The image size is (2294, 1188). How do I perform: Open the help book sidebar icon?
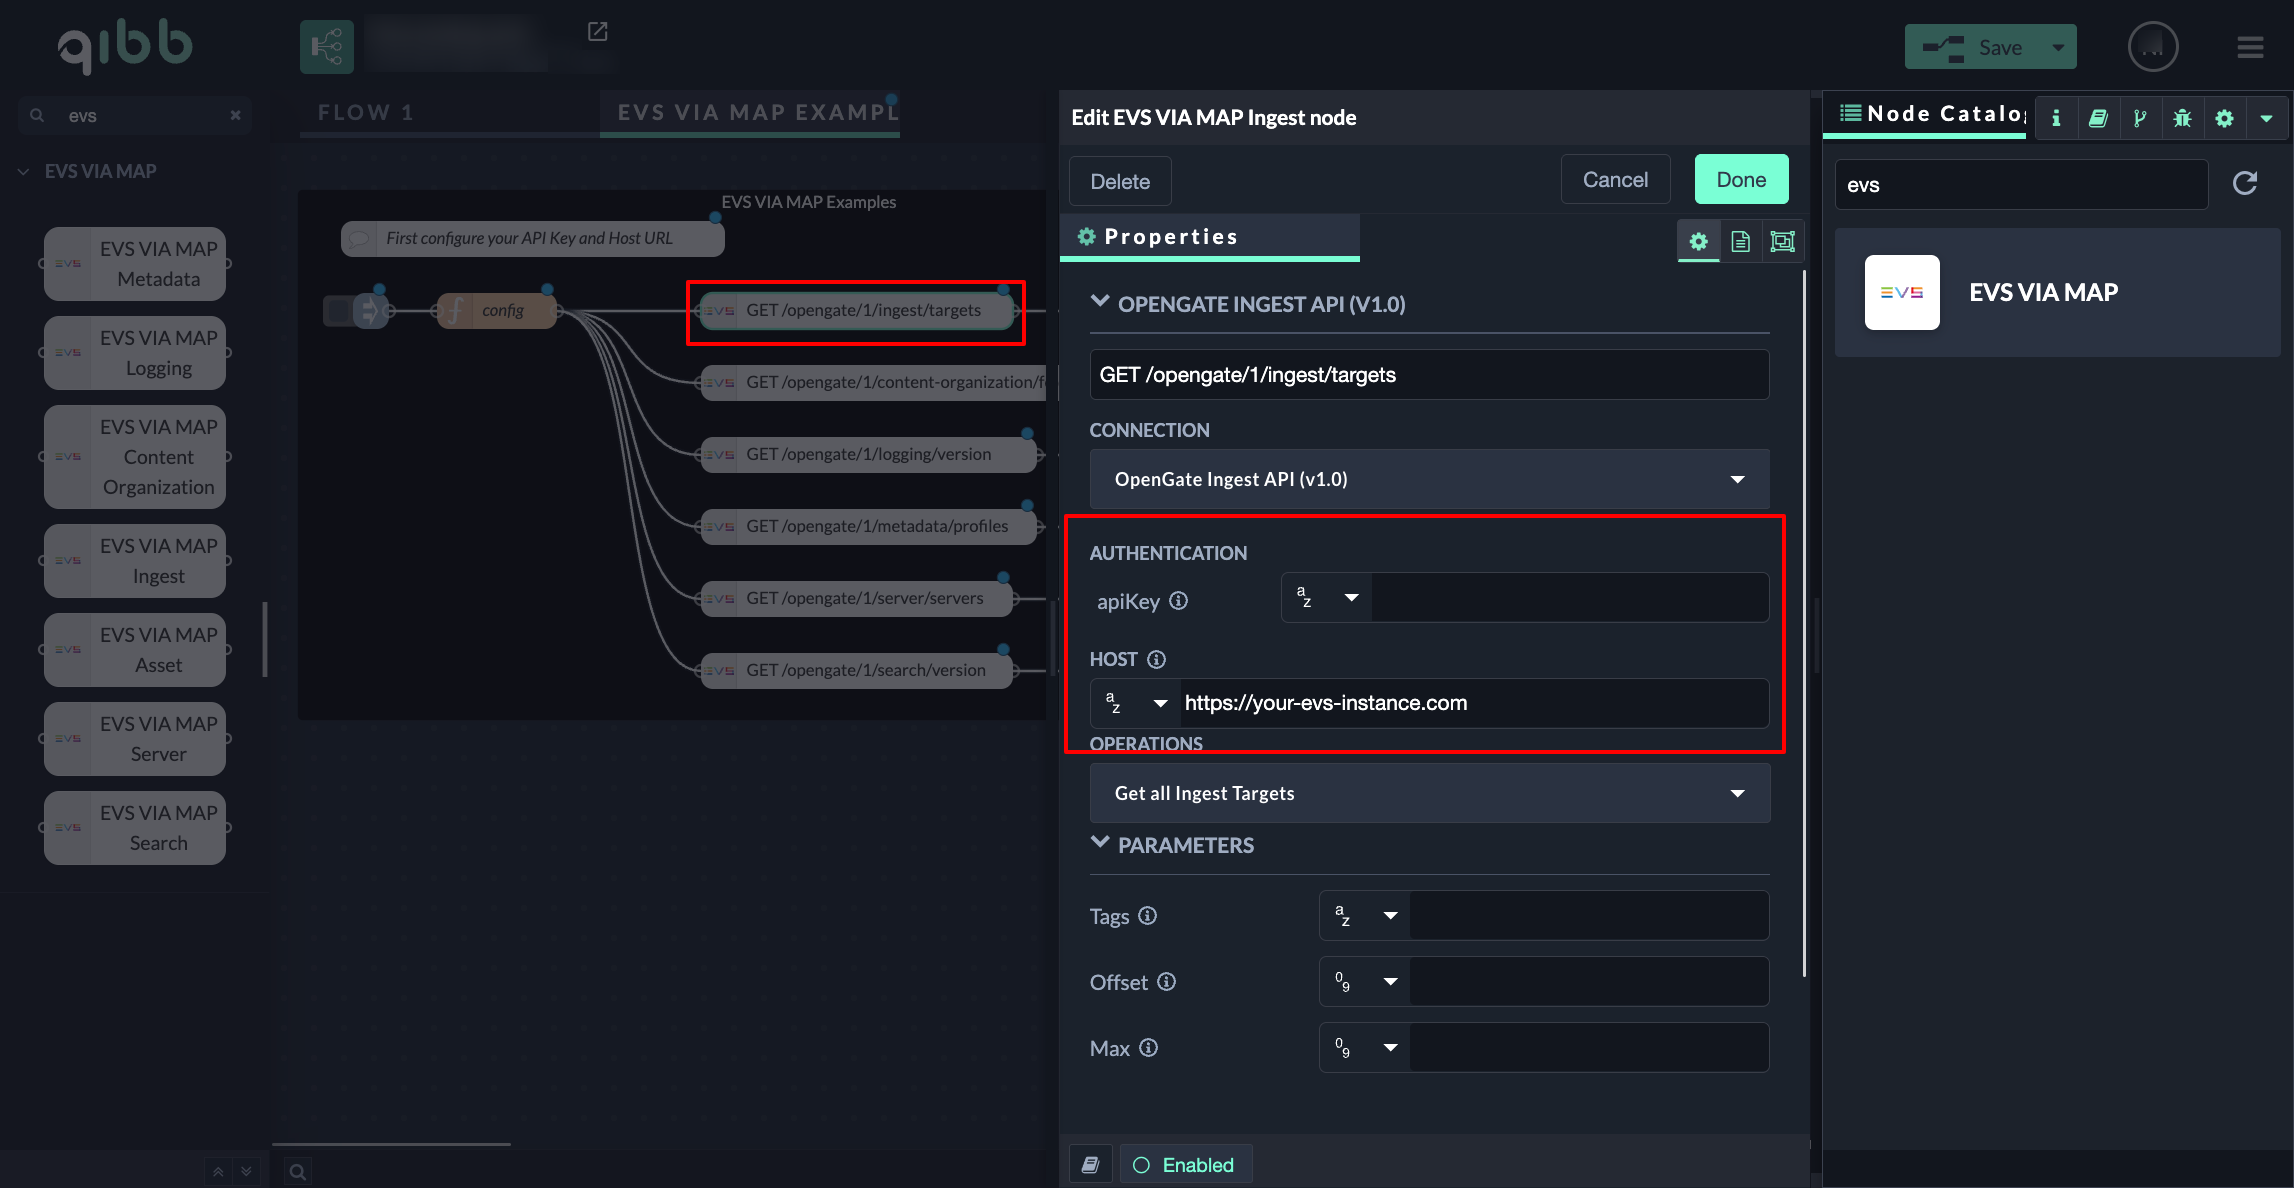[x=2098, y=118]
